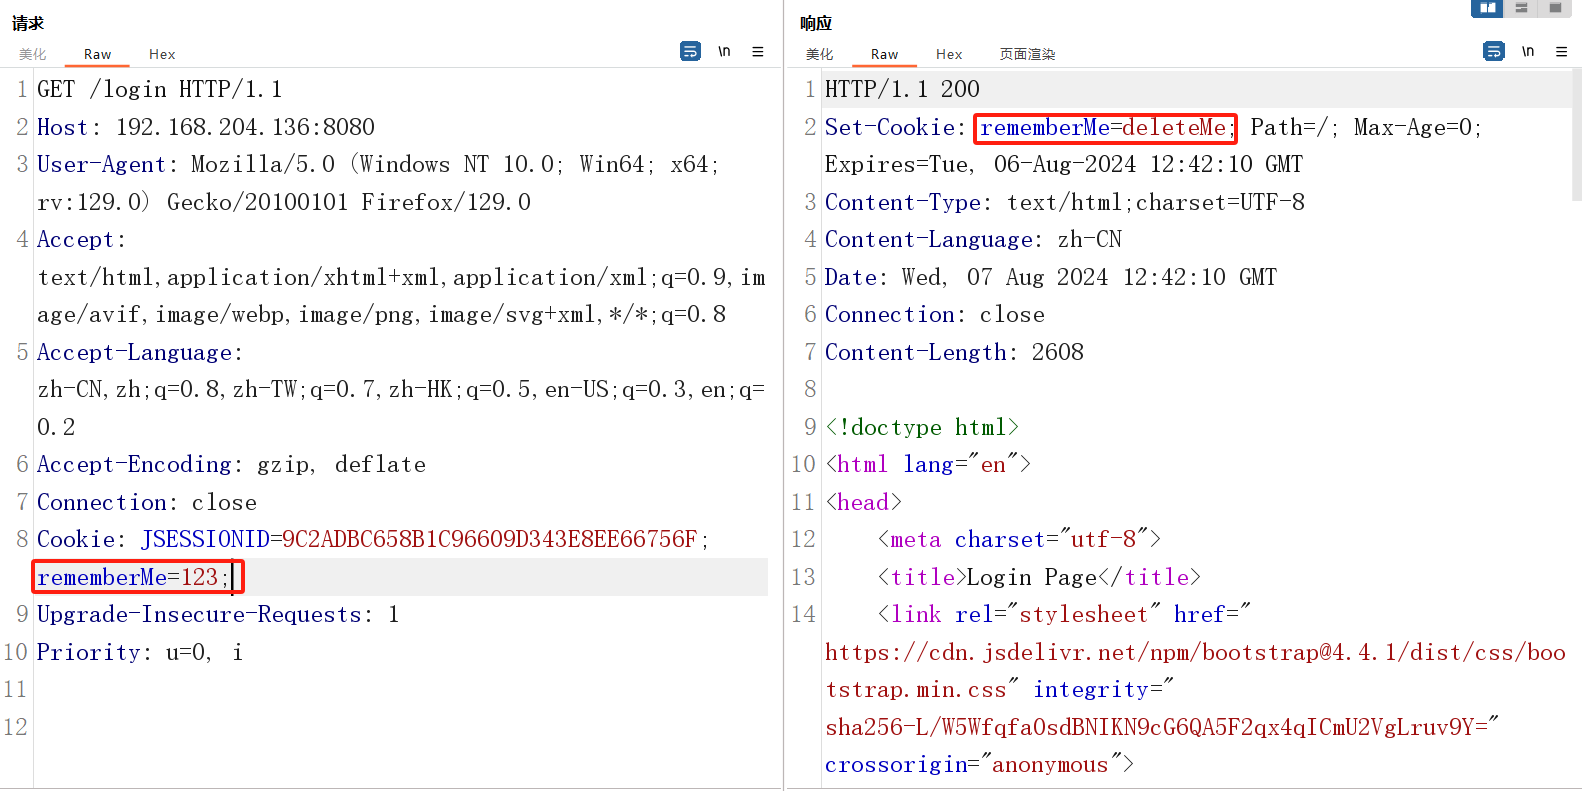Viewport: 1582px width, 791px height.
Task: Switch to stacked top-bottom layout view
Action: (x=1521, y=8)
